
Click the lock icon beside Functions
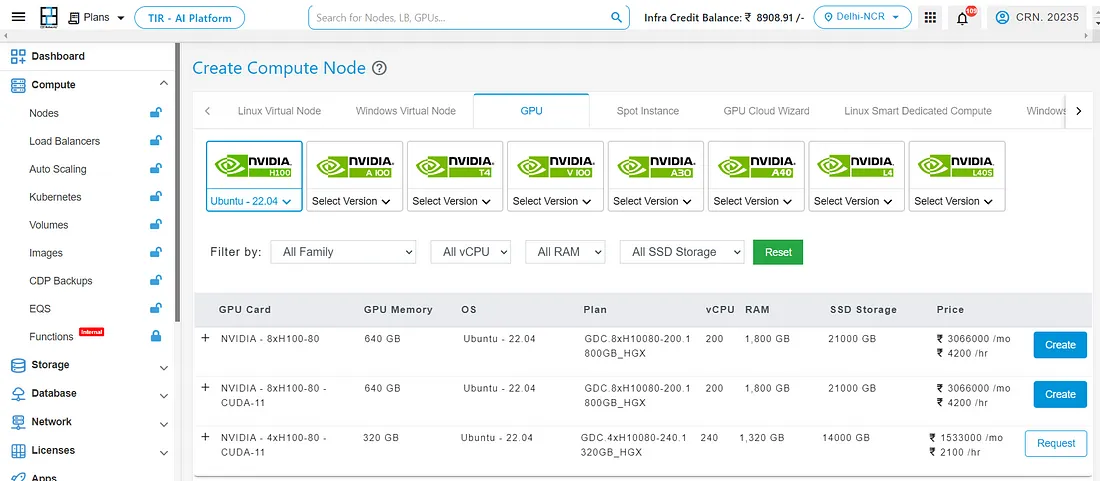point(156,336)
